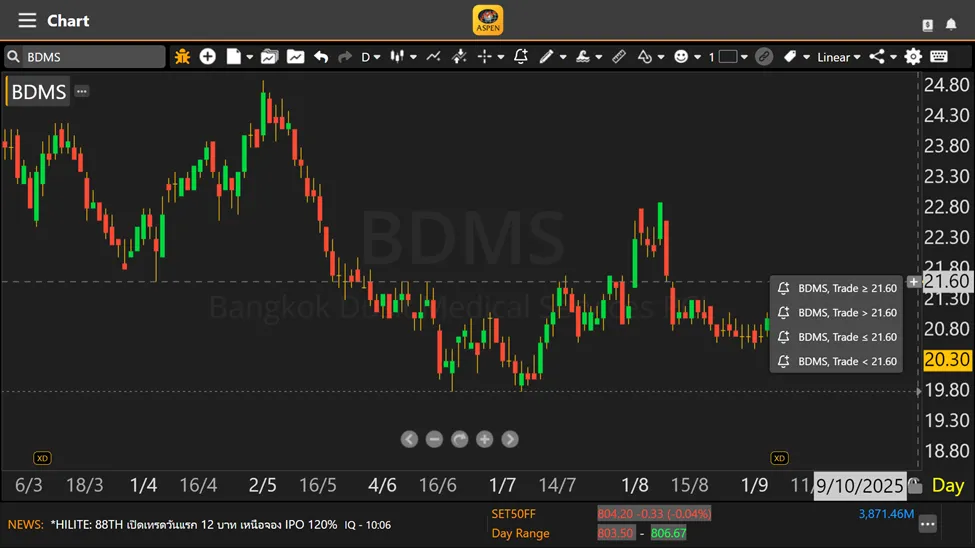Click the undo arrow in toolbar
The width and height of the screenshot is (975, 548).
tap(320, 57)
